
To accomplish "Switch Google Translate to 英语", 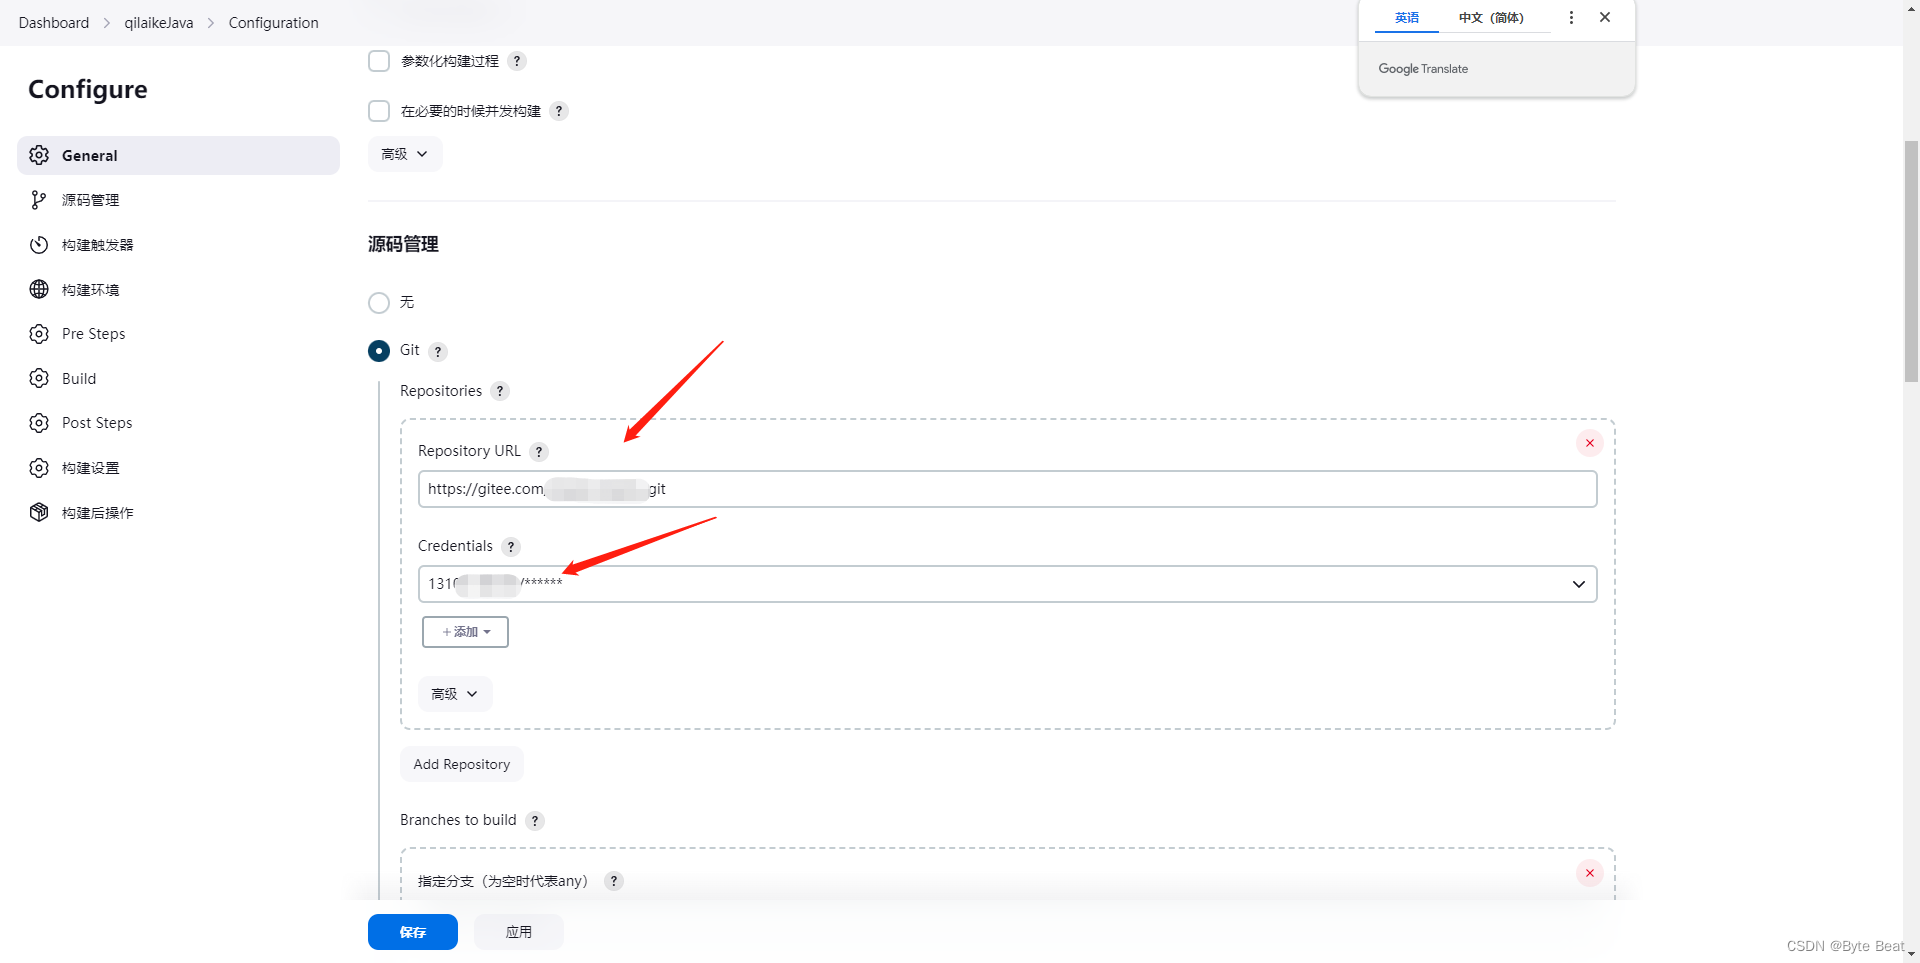I will pyautogui.click(x=1407, y=18).
